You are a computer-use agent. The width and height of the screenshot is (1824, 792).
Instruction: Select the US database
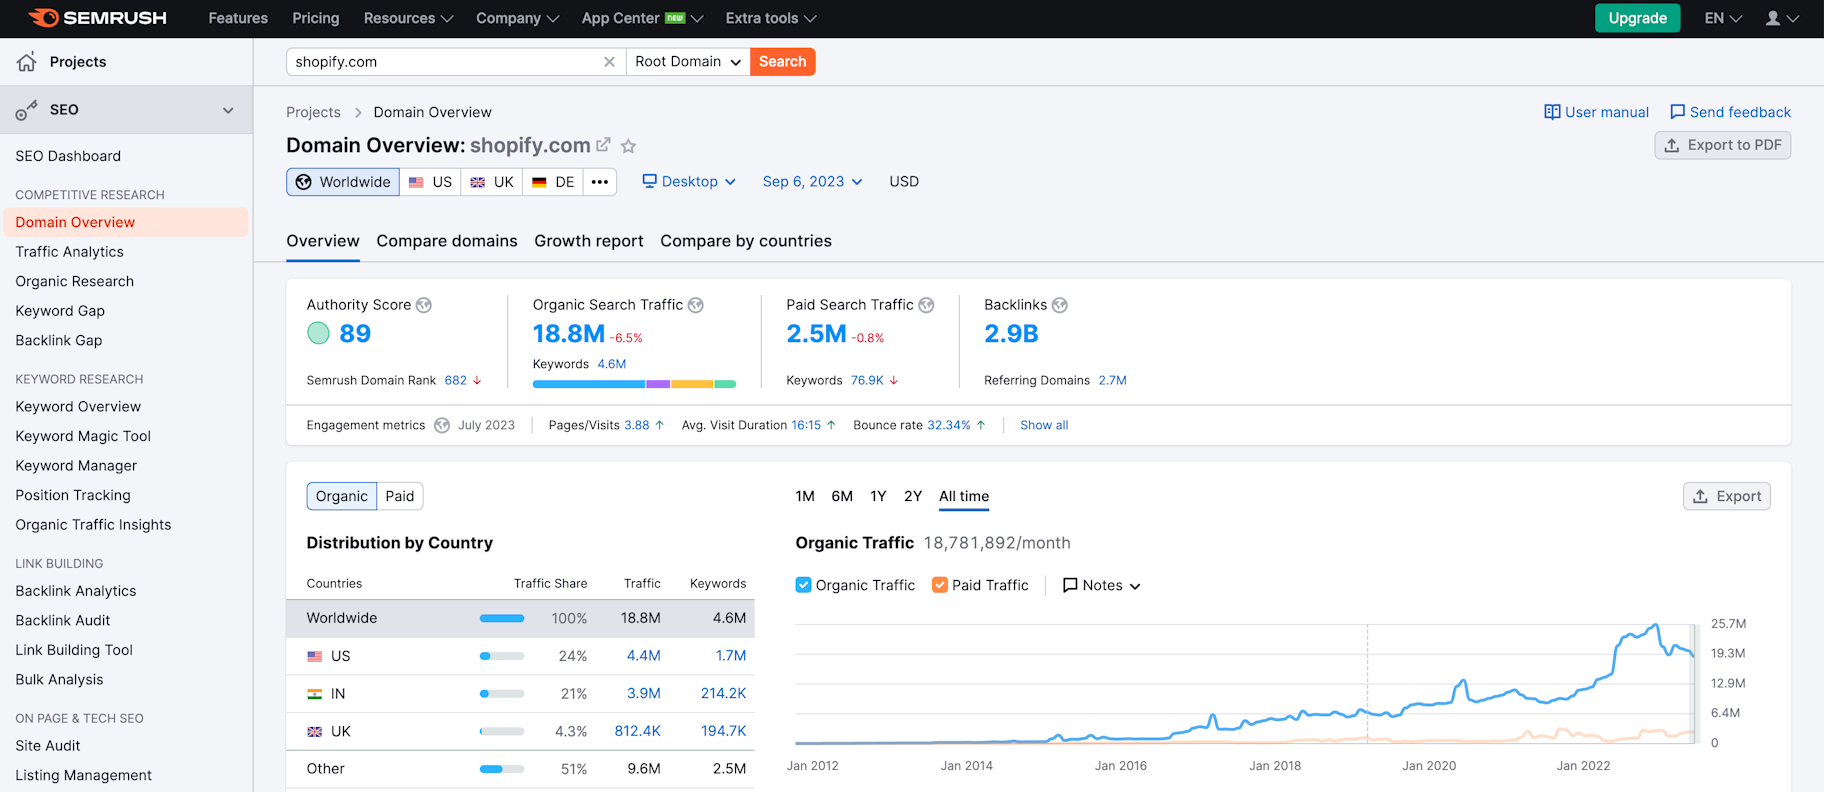pos(431,182)
